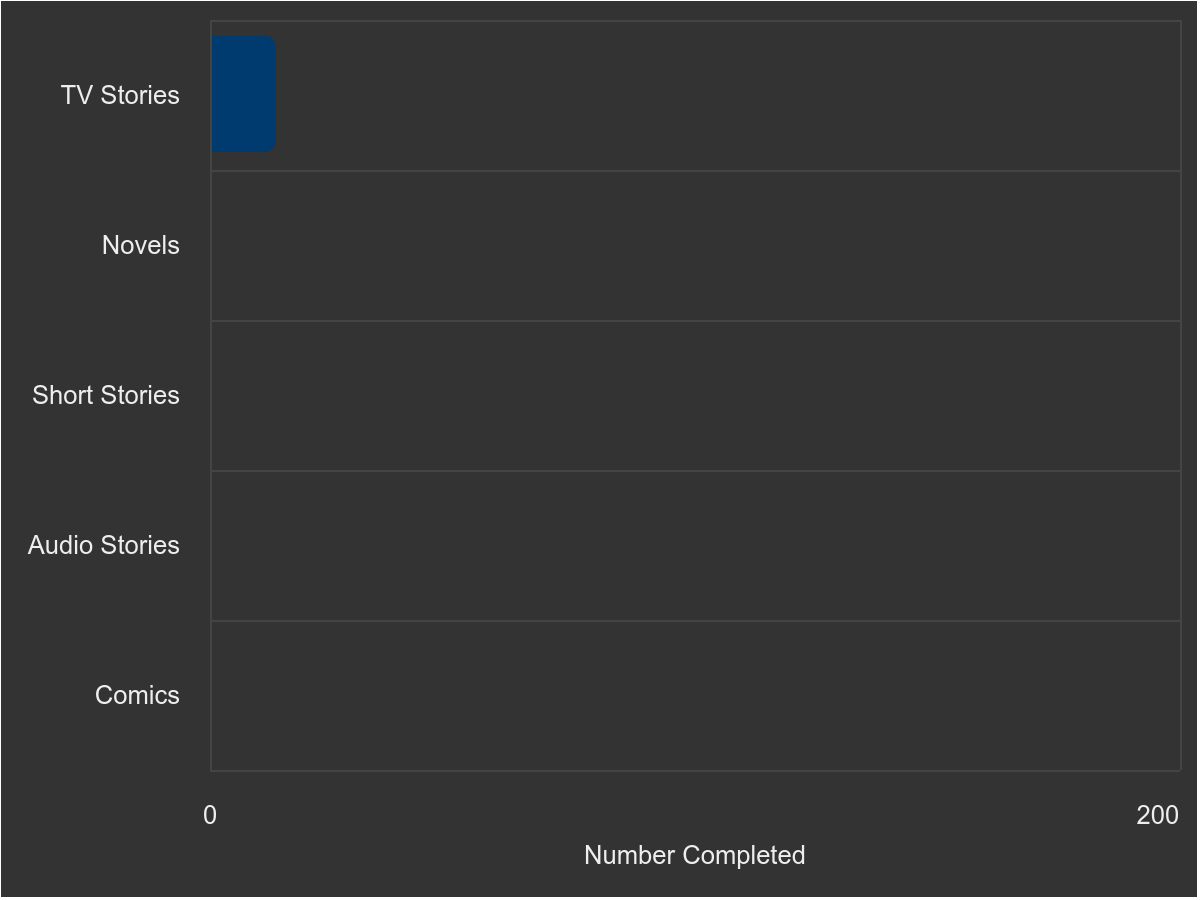Click the 0 tick label on axis

[210, 816]
